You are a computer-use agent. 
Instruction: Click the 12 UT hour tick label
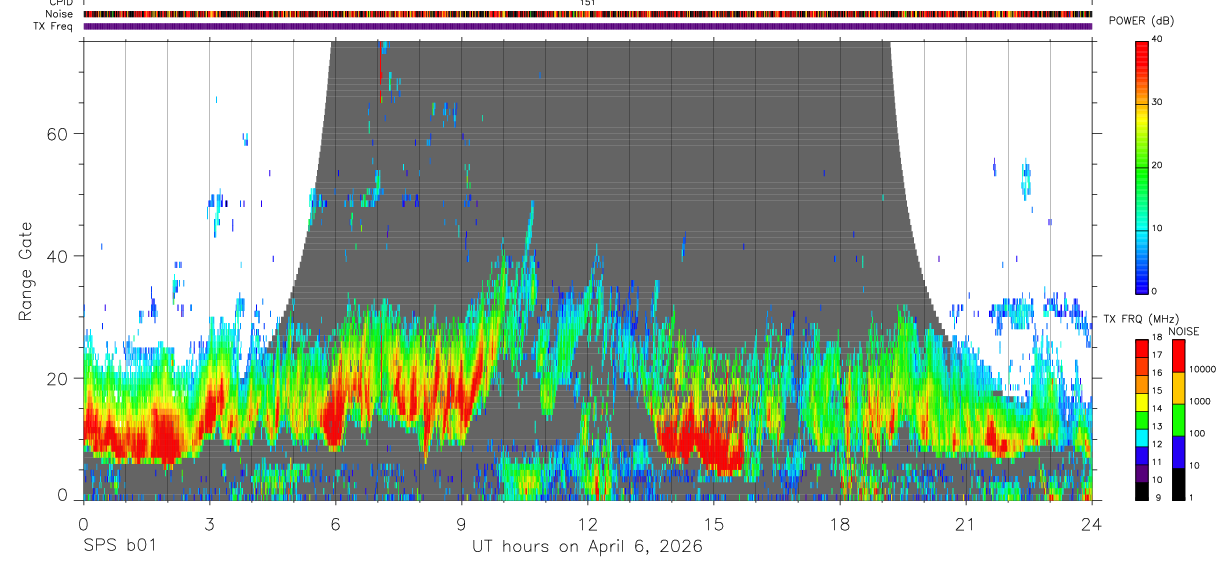[x=588, y=523]
